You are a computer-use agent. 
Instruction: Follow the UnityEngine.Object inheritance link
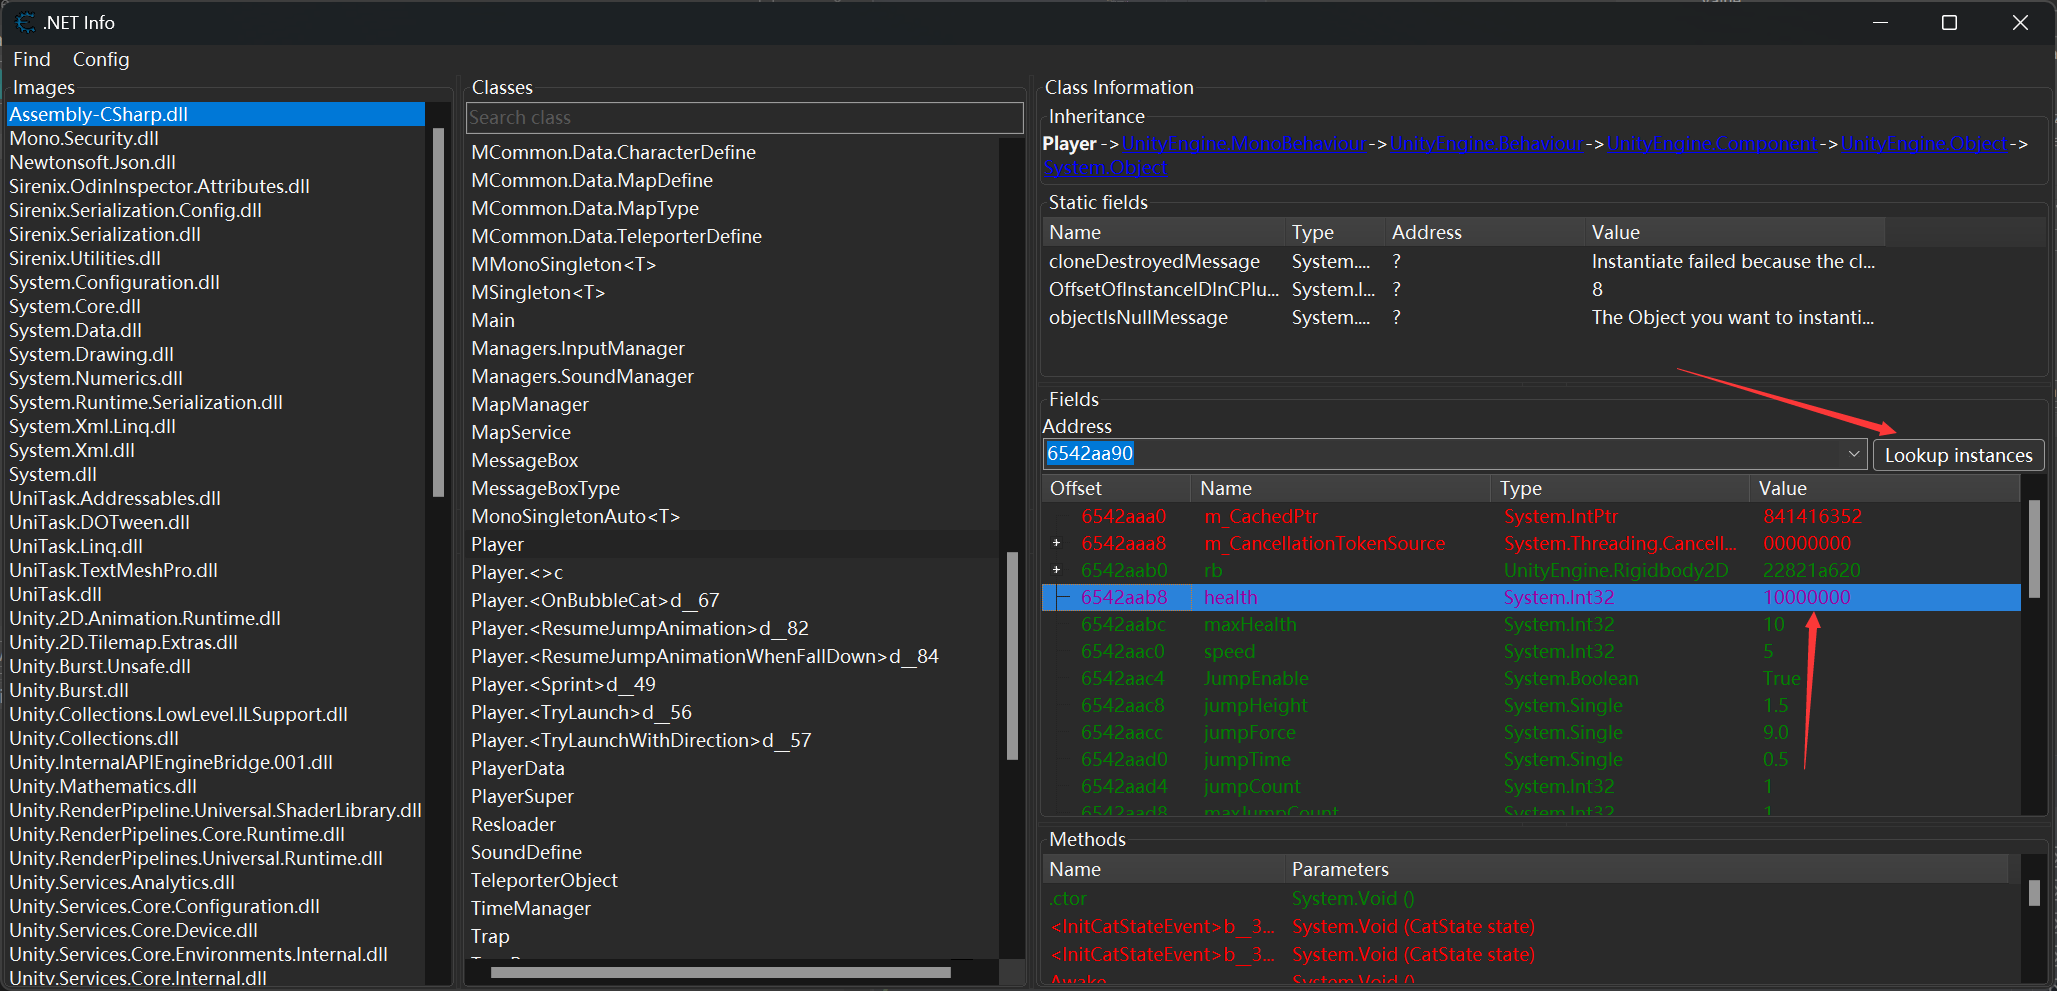(1924, 144)
